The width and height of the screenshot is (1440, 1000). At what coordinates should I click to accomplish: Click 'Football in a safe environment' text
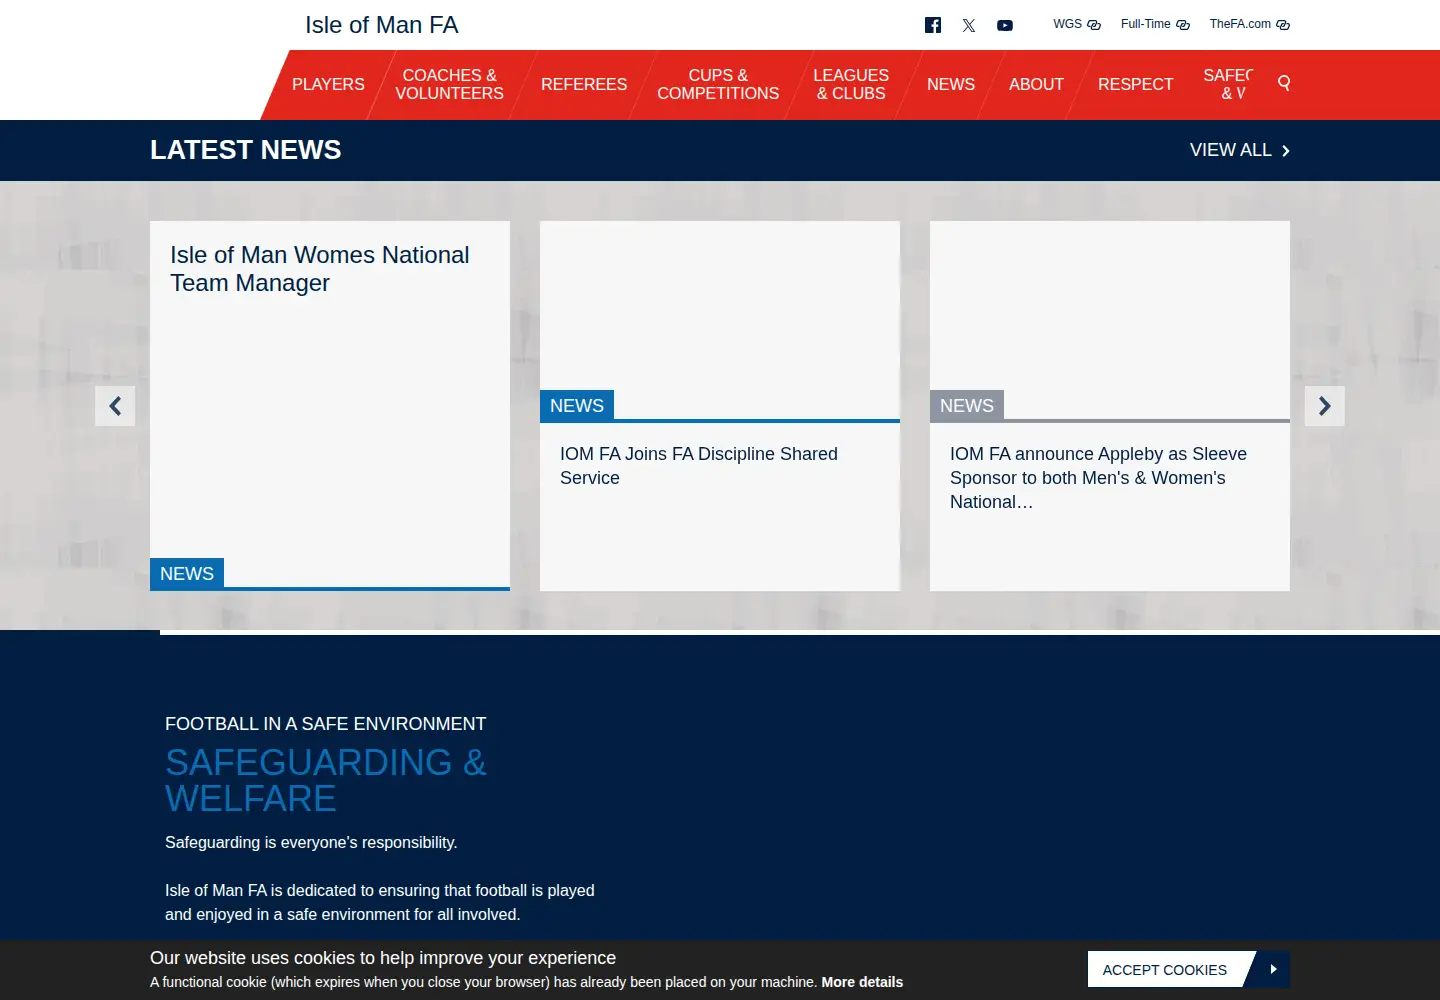point(326,724)
